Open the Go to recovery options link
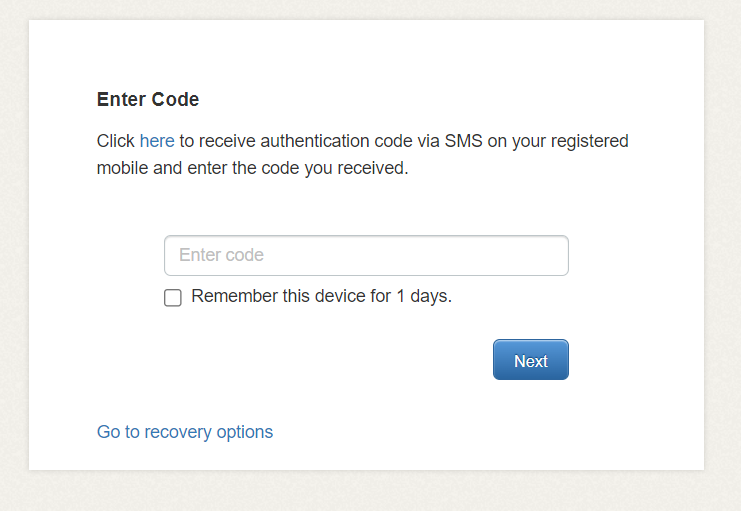This screenshot has height=511, width=741. click(185, 432)
